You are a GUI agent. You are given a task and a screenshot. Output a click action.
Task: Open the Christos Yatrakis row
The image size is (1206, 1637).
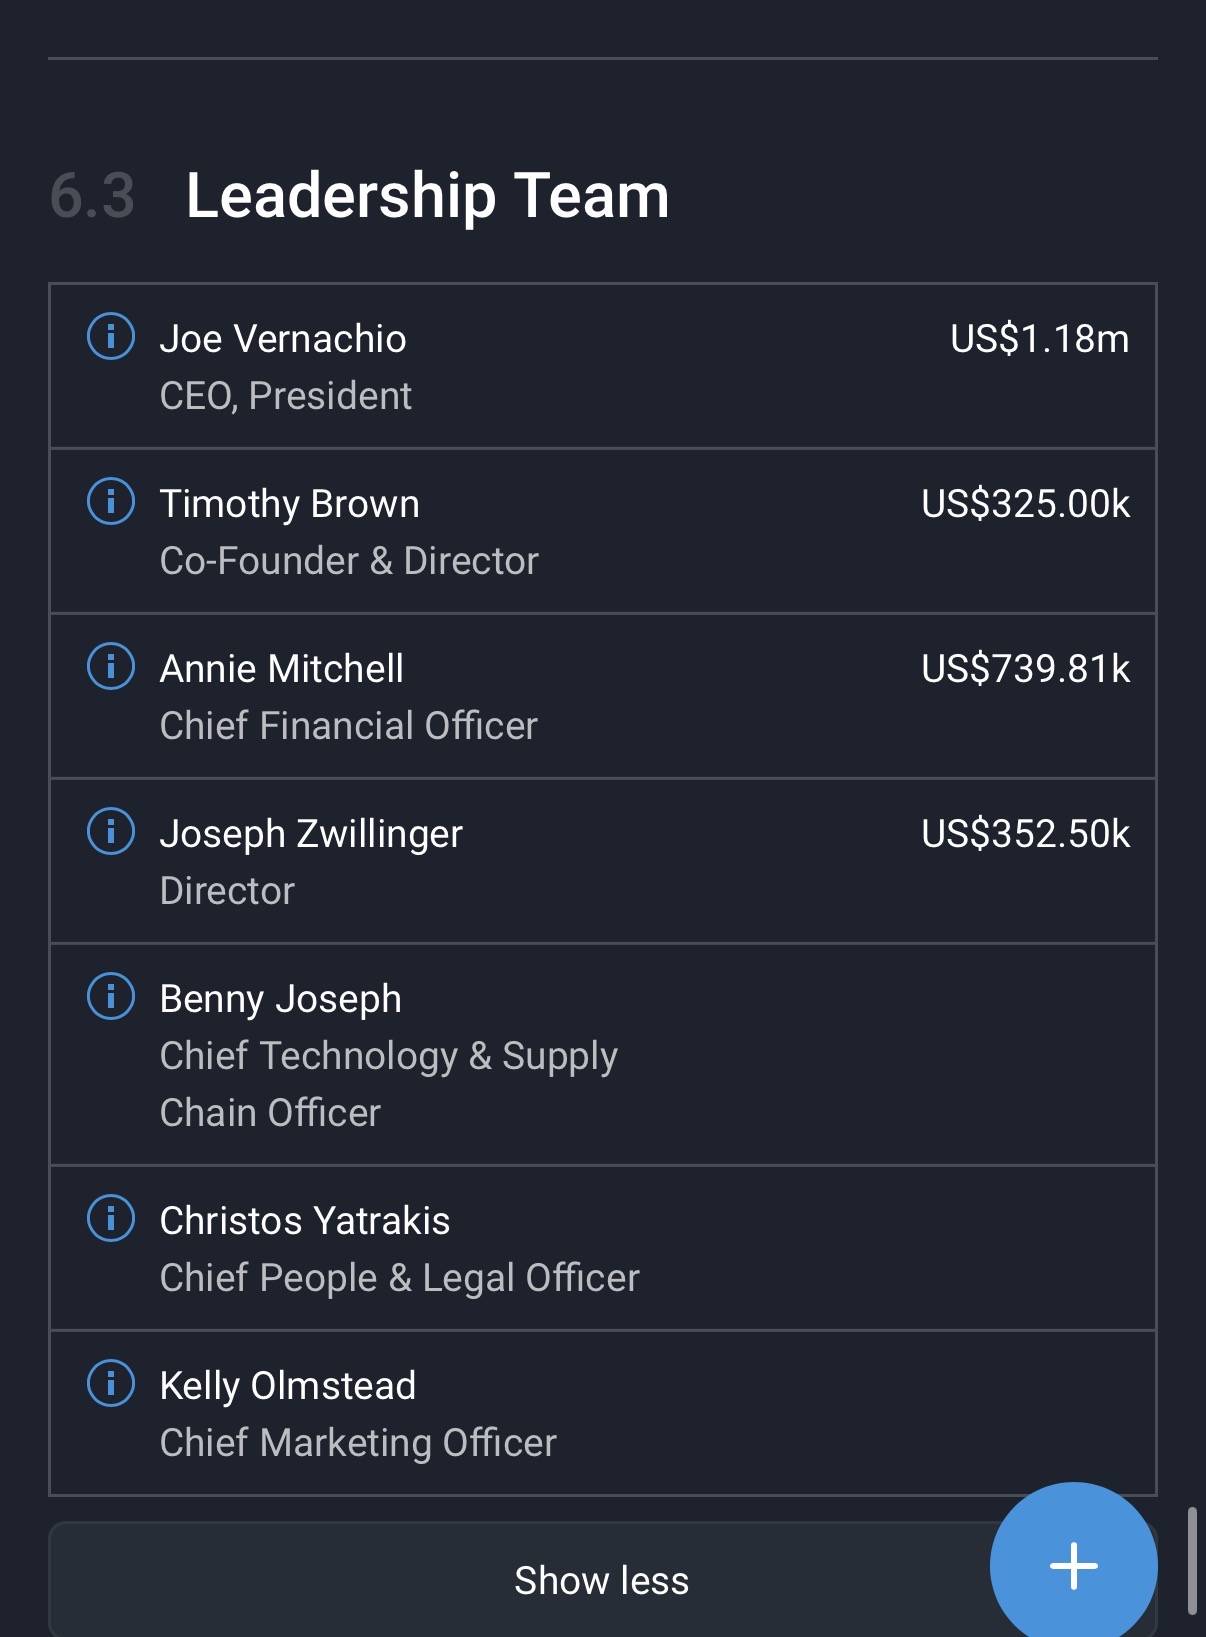[602, 1248]
